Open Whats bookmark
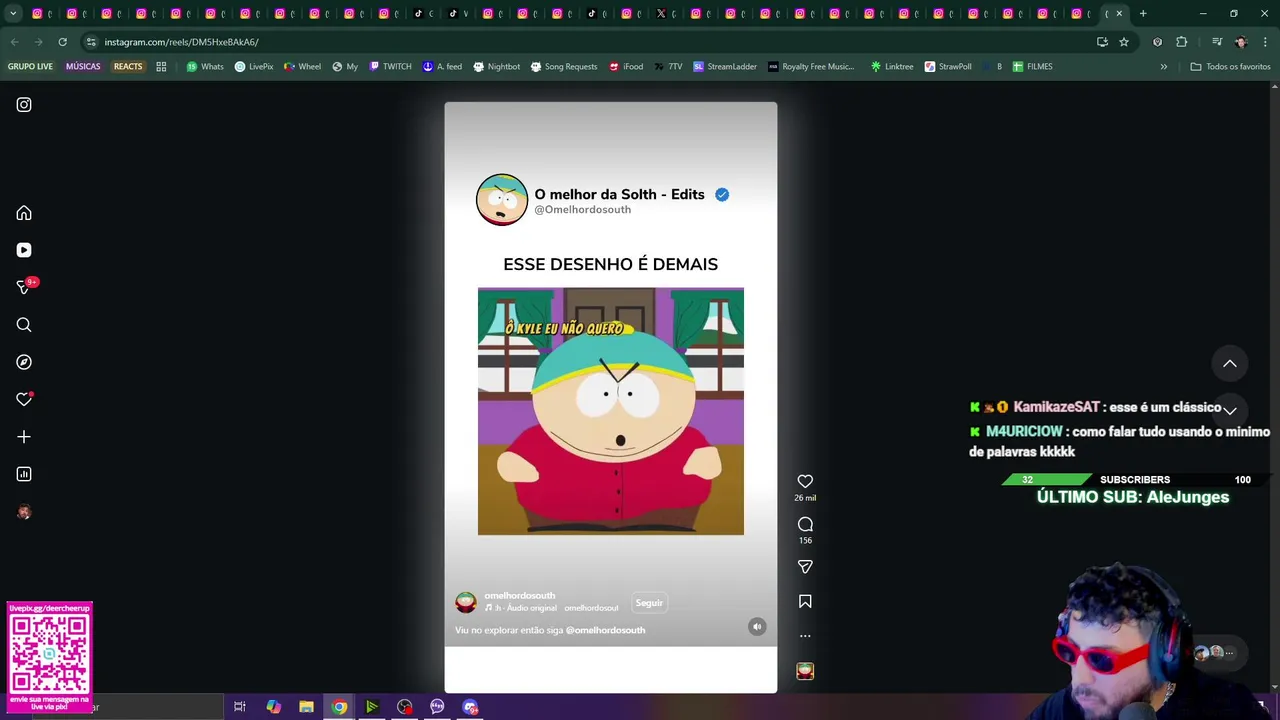Viewport: 1280px width, 720px height. [x=205, y=67]
